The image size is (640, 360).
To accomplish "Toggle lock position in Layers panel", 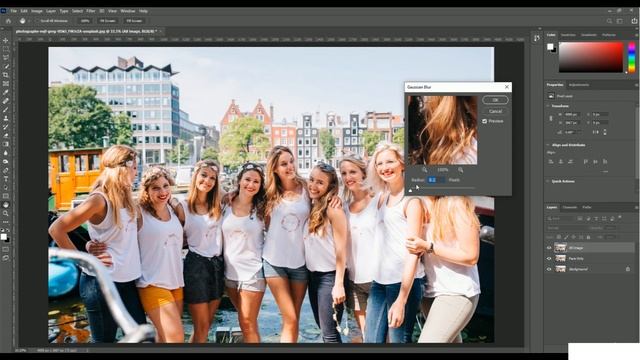I will [573, 237].
